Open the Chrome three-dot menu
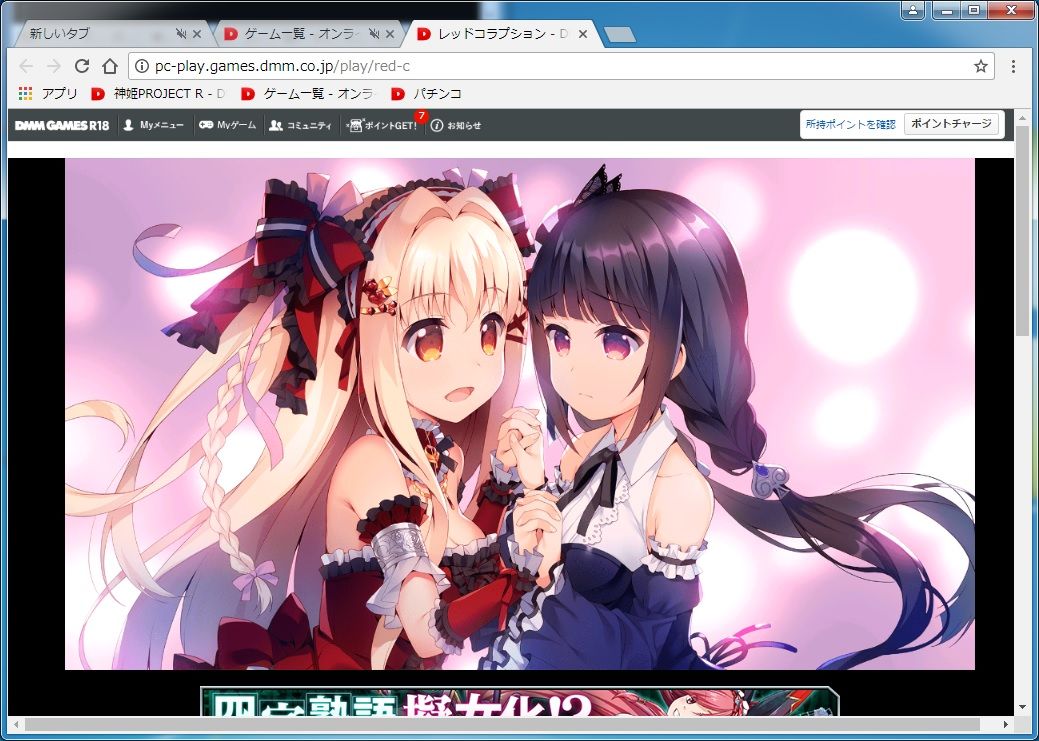This screenshot has width=1039, height=741. pos(1013,66)
